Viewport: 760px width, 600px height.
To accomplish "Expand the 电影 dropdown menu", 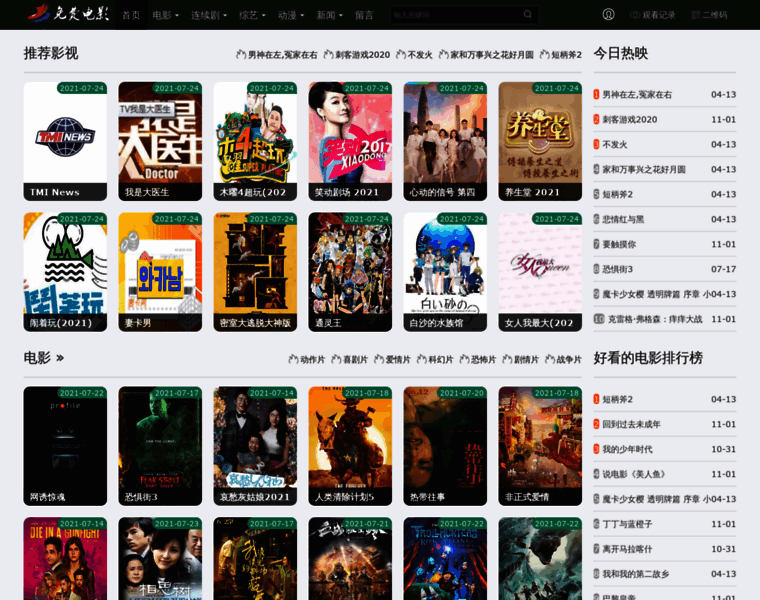I will tap(165, 15).
